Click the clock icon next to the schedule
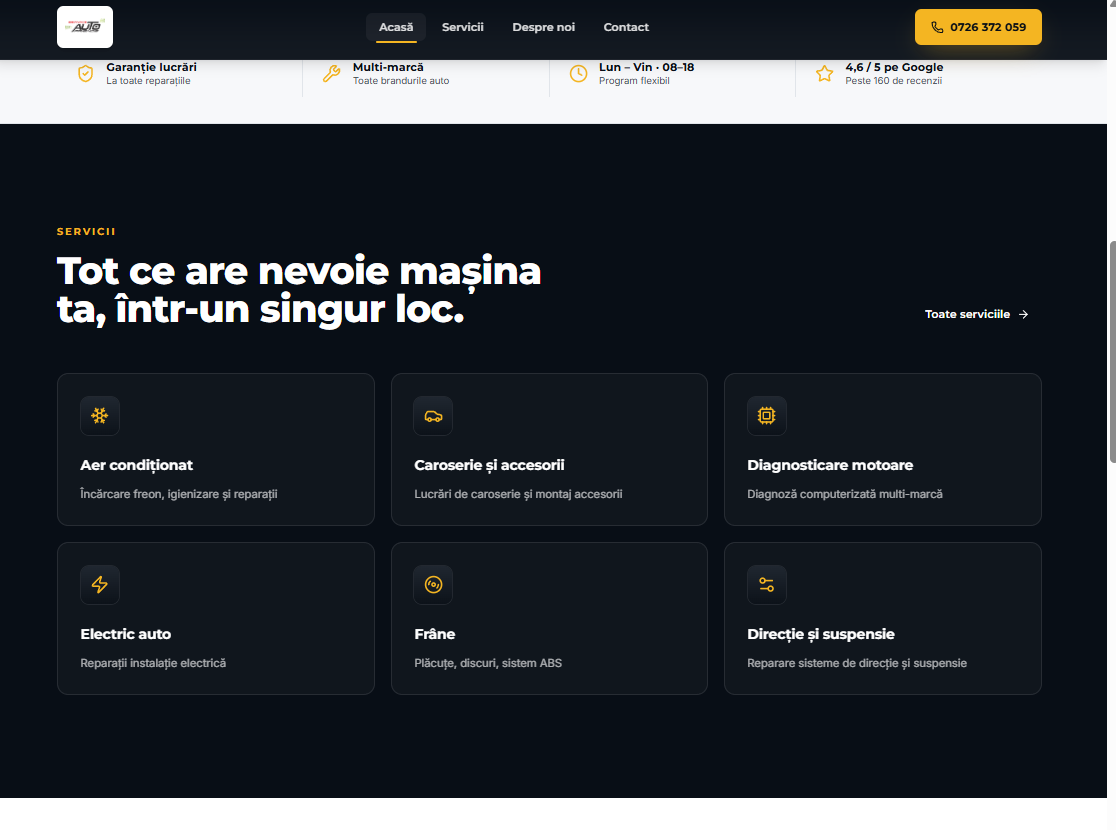Viewport: 1116px width, 830px height. coord(577,72)
